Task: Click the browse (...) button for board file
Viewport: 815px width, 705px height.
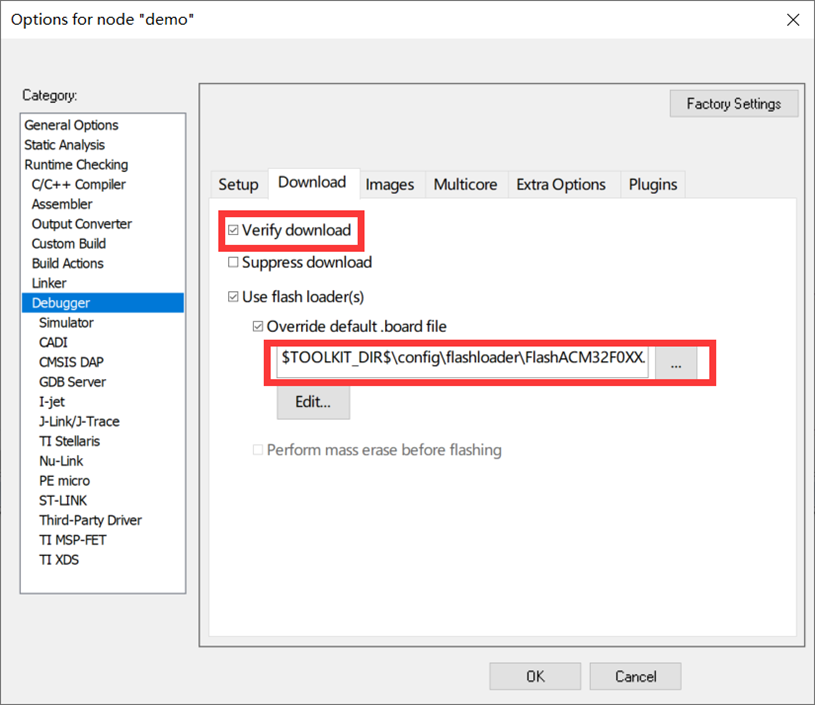Action: [676, 365]
